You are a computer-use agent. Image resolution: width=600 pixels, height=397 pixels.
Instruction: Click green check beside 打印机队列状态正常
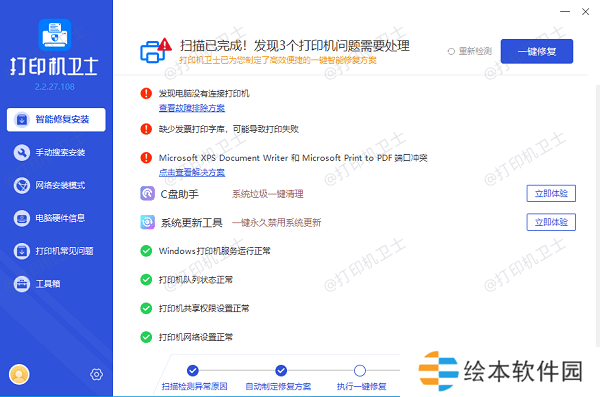tap(146, 280)
